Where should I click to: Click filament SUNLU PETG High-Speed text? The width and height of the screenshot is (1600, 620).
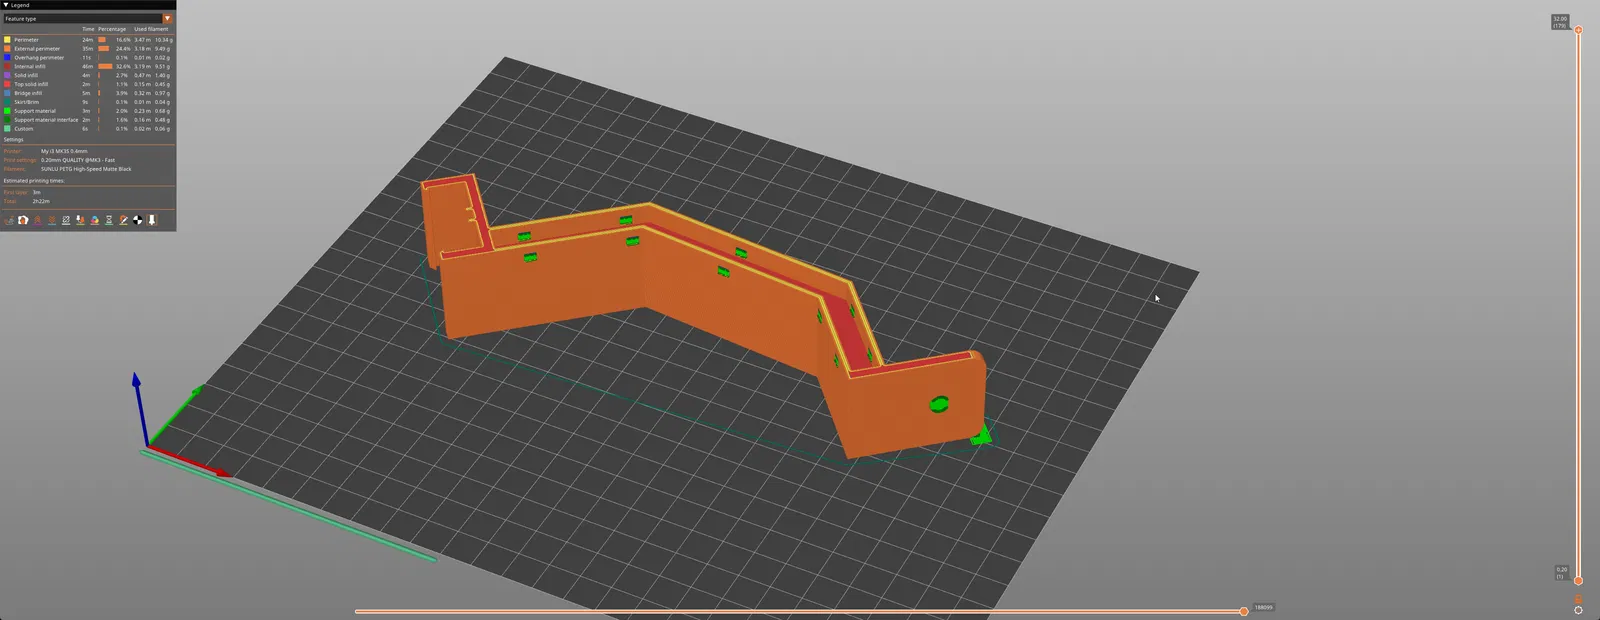point(86,169)
